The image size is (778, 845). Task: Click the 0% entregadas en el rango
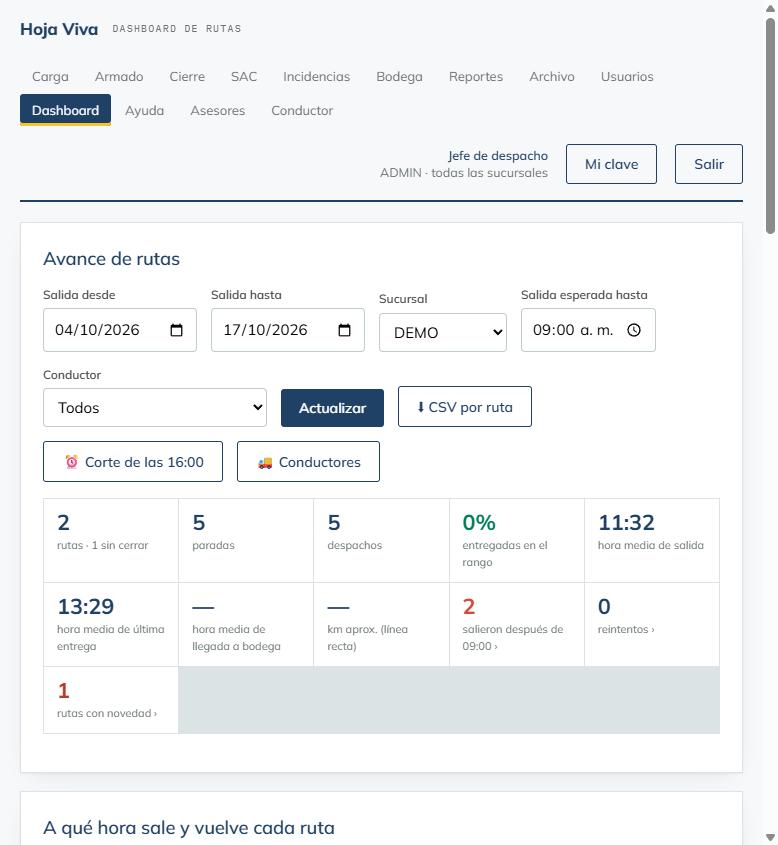[517, 540]
